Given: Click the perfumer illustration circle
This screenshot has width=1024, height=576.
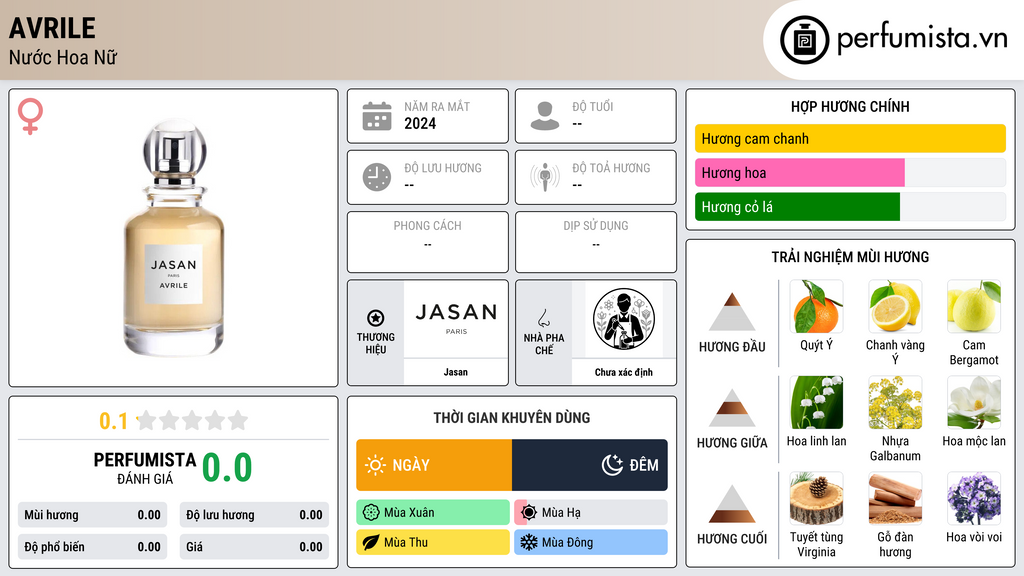Looking at the screenshot, I should 624,319.
